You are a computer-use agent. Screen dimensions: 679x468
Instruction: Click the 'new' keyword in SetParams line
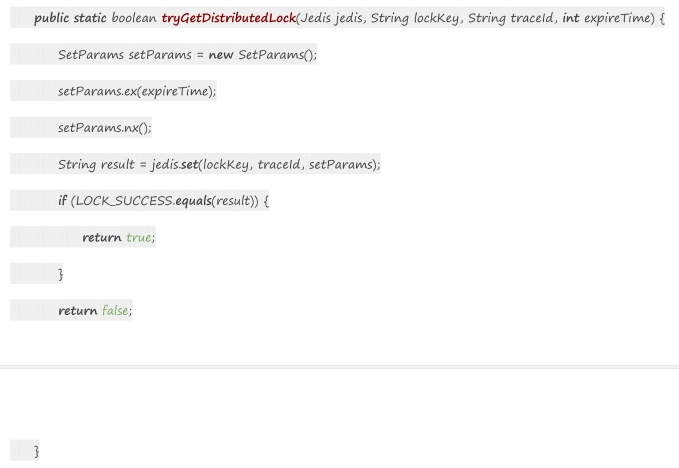point(221,54)
